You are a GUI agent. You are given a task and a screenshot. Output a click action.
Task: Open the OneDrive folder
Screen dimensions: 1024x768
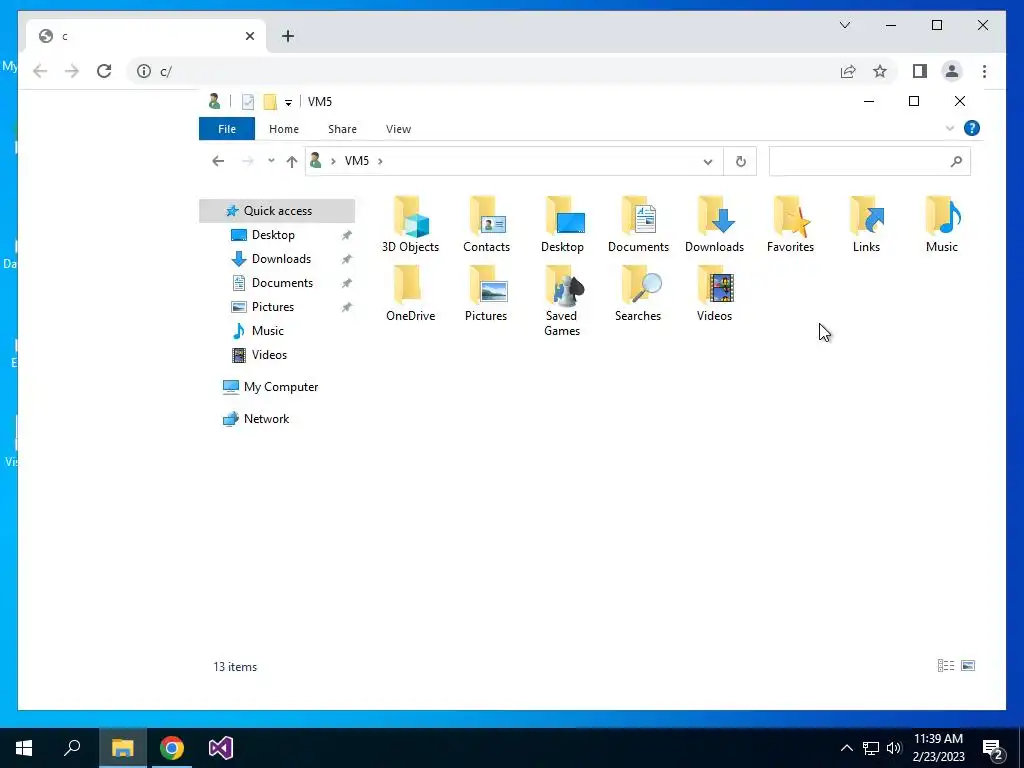(x=410, y=293)
